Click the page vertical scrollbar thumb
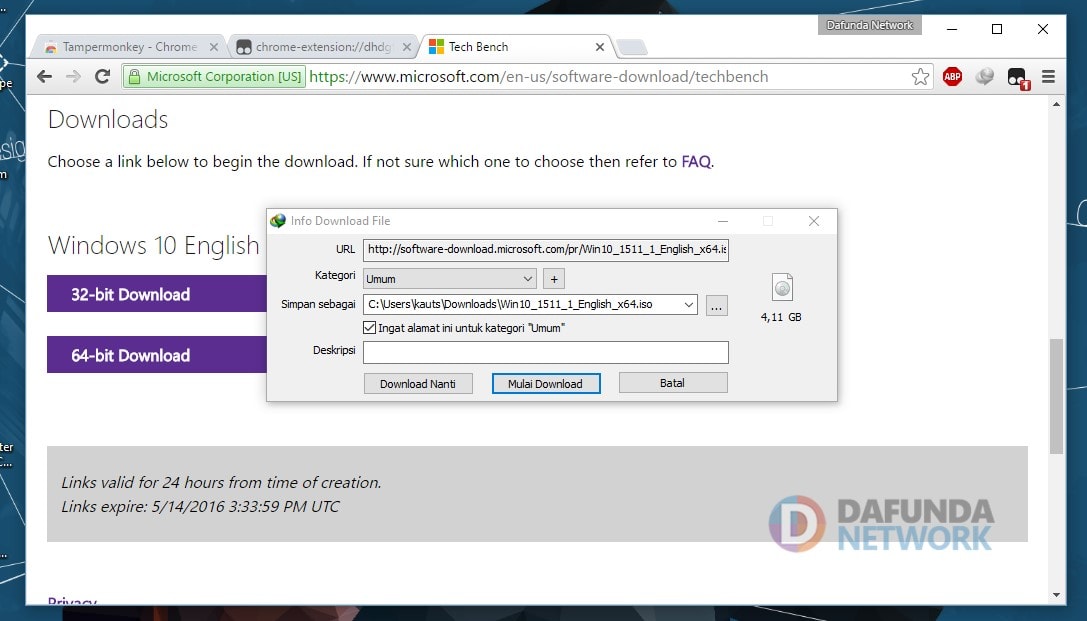 pyautogui.click(x=1056, y=396)
